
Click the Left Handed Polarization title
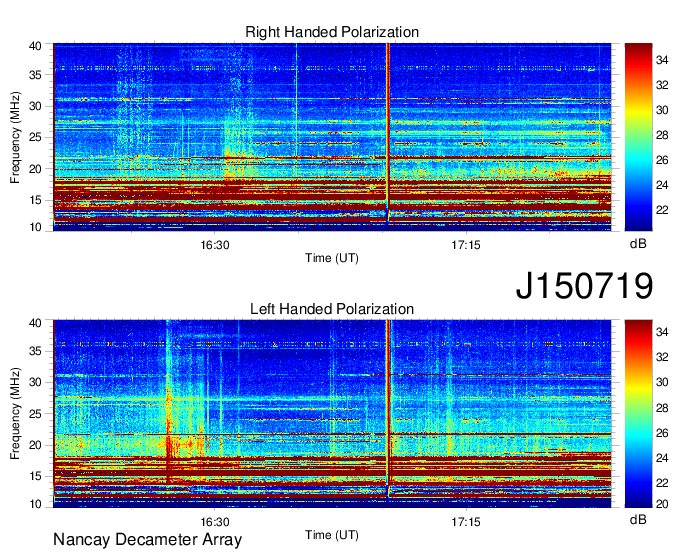332,309
